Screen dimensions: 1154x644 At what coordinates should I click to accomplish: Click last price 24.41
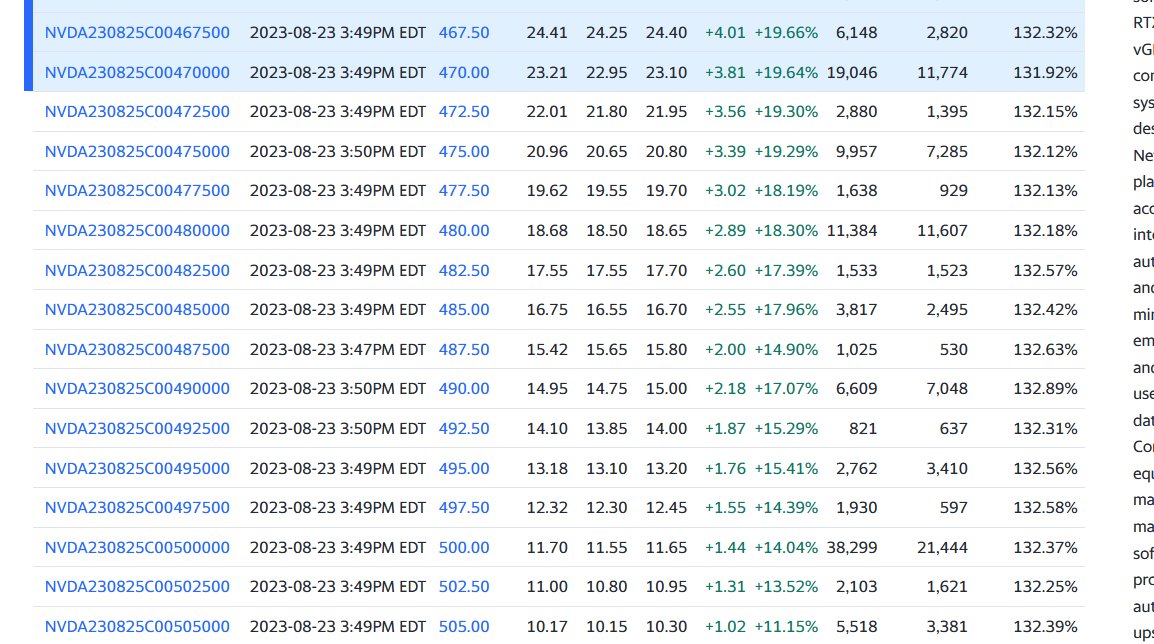tap(547, 32)
